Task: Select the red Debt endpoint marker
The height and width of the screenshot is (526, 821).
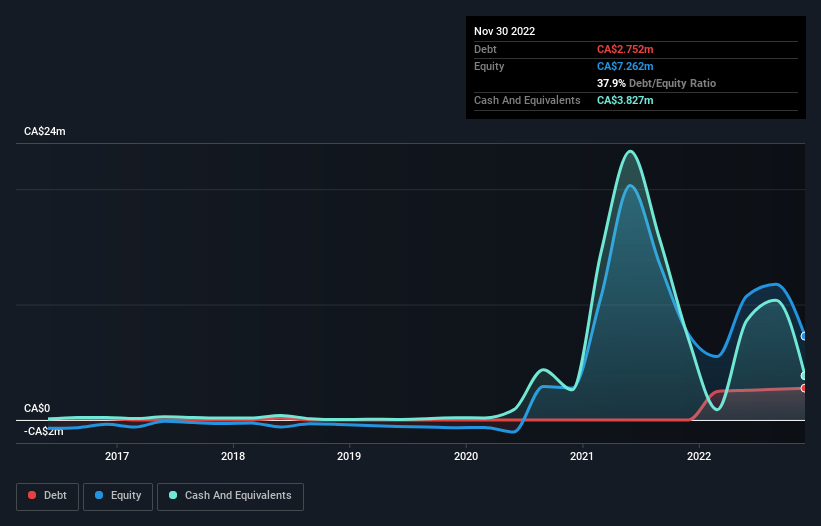Action: point(804,388)
